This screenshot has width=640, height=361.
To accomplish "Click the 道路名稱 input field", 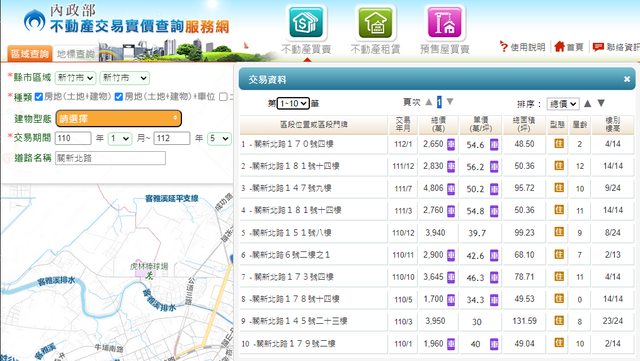I will point(110,158).
